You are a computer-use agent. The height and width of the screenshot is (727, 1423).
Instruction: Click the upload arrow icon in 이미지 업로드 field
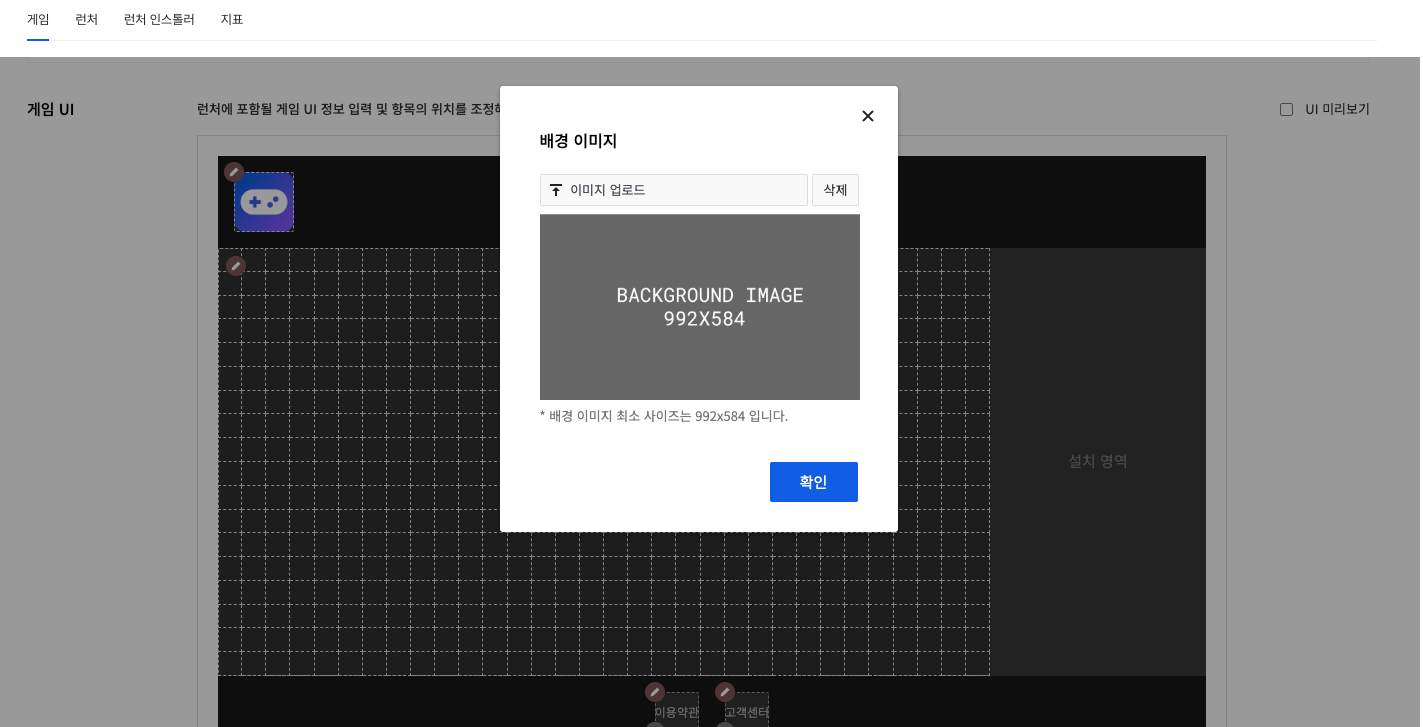point(556,189)
